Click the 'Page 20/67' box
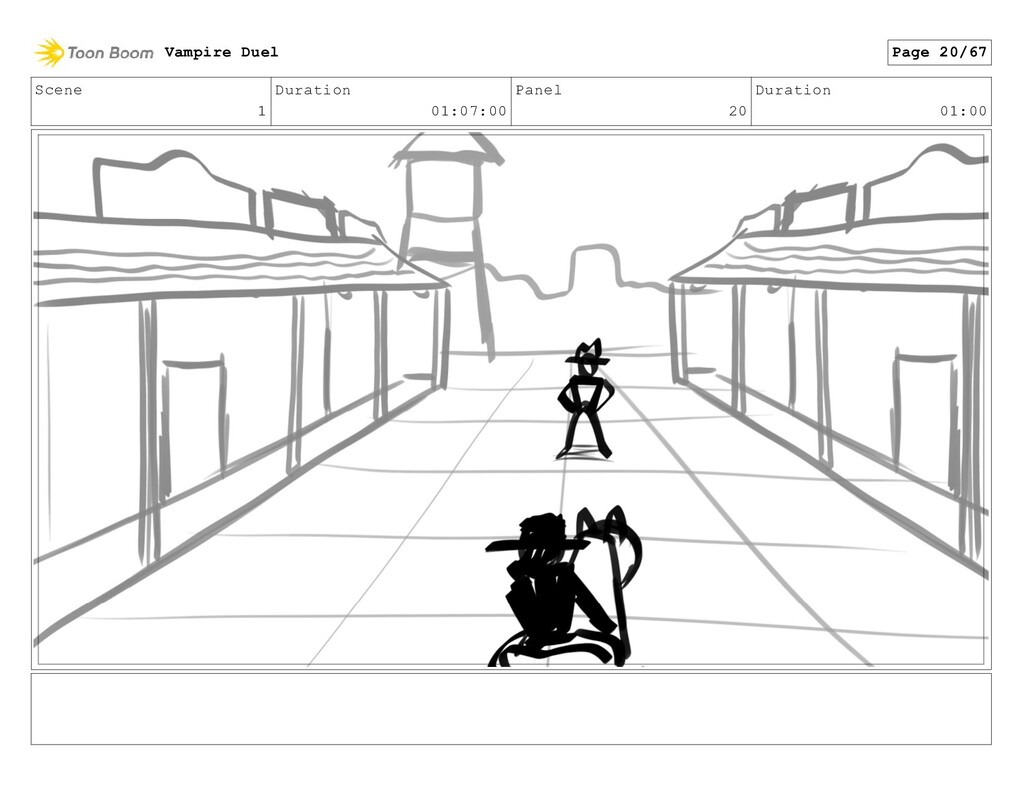The width and height of the screenshot is (1024, 791). (x=939, y=52)
